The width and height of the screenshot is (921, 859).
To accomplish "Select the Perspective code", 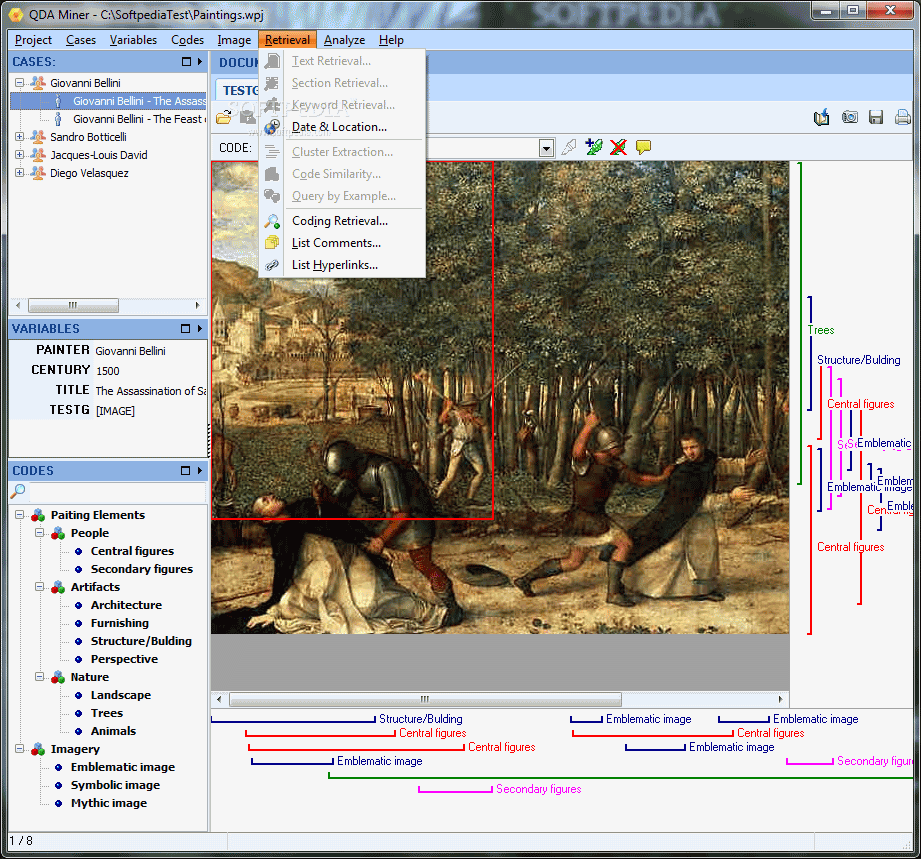I will 124,659.
